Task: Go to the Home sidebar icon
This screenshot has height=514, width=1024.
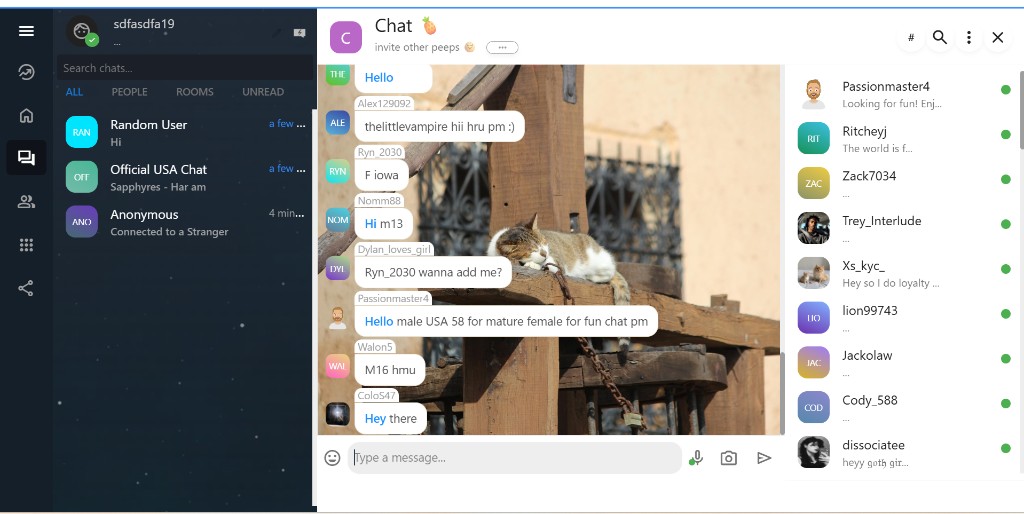Action: 26,116
